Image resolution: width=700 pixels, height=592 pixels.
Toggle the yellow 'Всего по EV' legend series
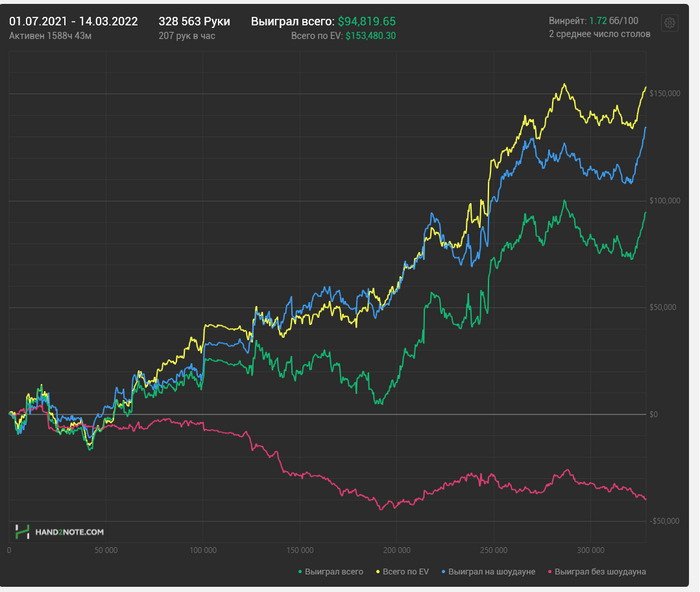402,571
